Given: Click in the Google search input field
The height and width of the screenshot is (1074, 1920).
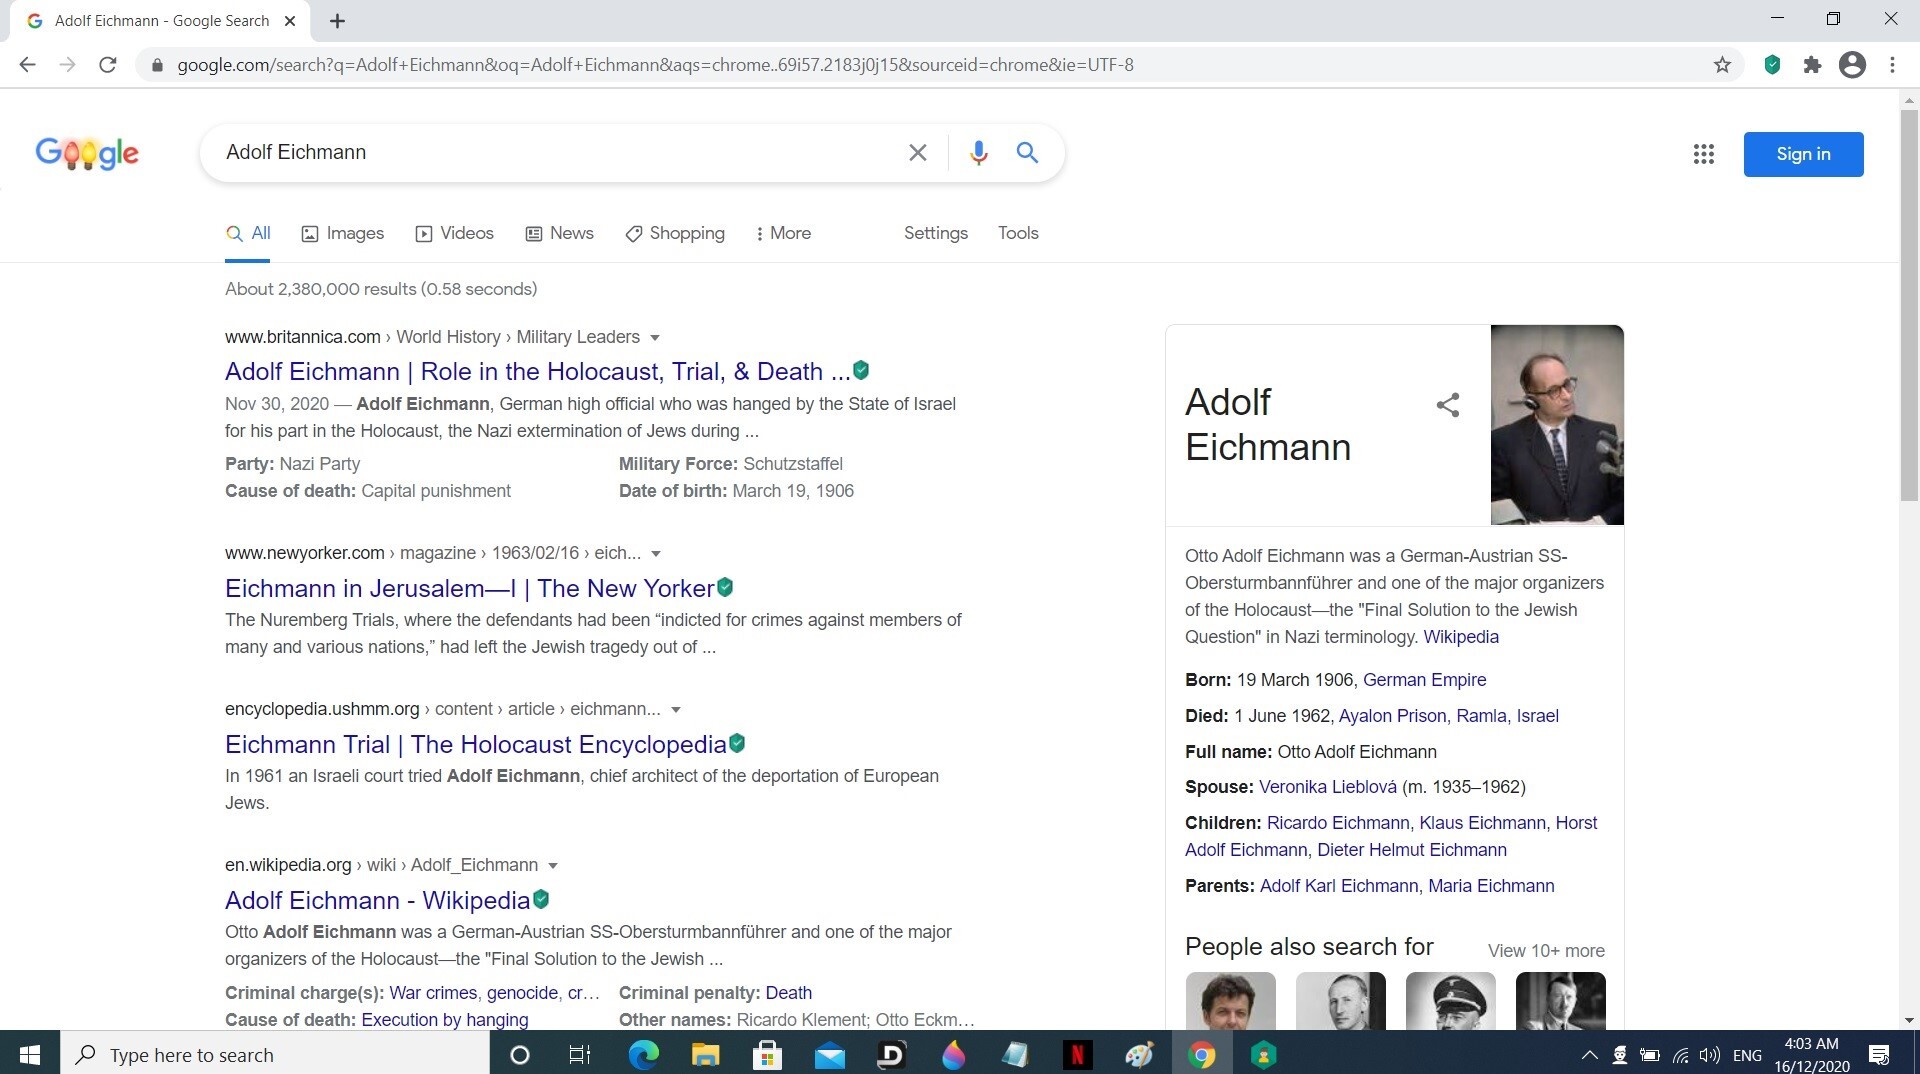Looking at the screenshot, I should [x=560, y=153].
